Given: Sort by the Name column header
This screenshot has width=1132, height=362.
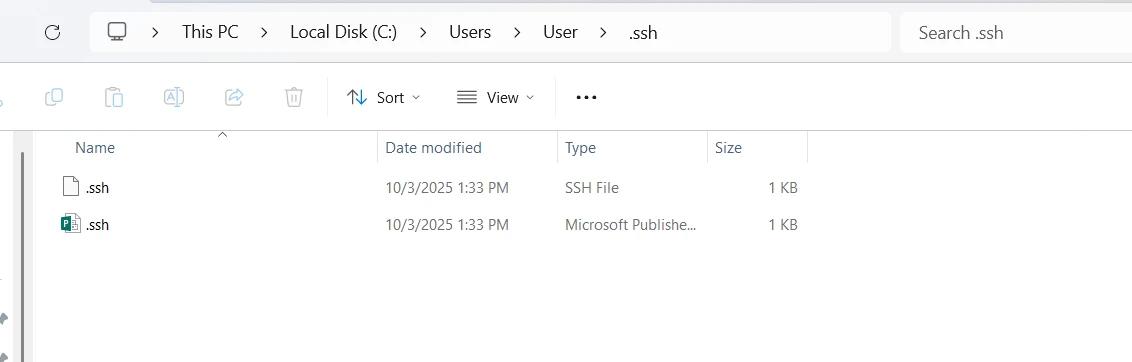Looking at the screenshot, I should tap(95, 147).
